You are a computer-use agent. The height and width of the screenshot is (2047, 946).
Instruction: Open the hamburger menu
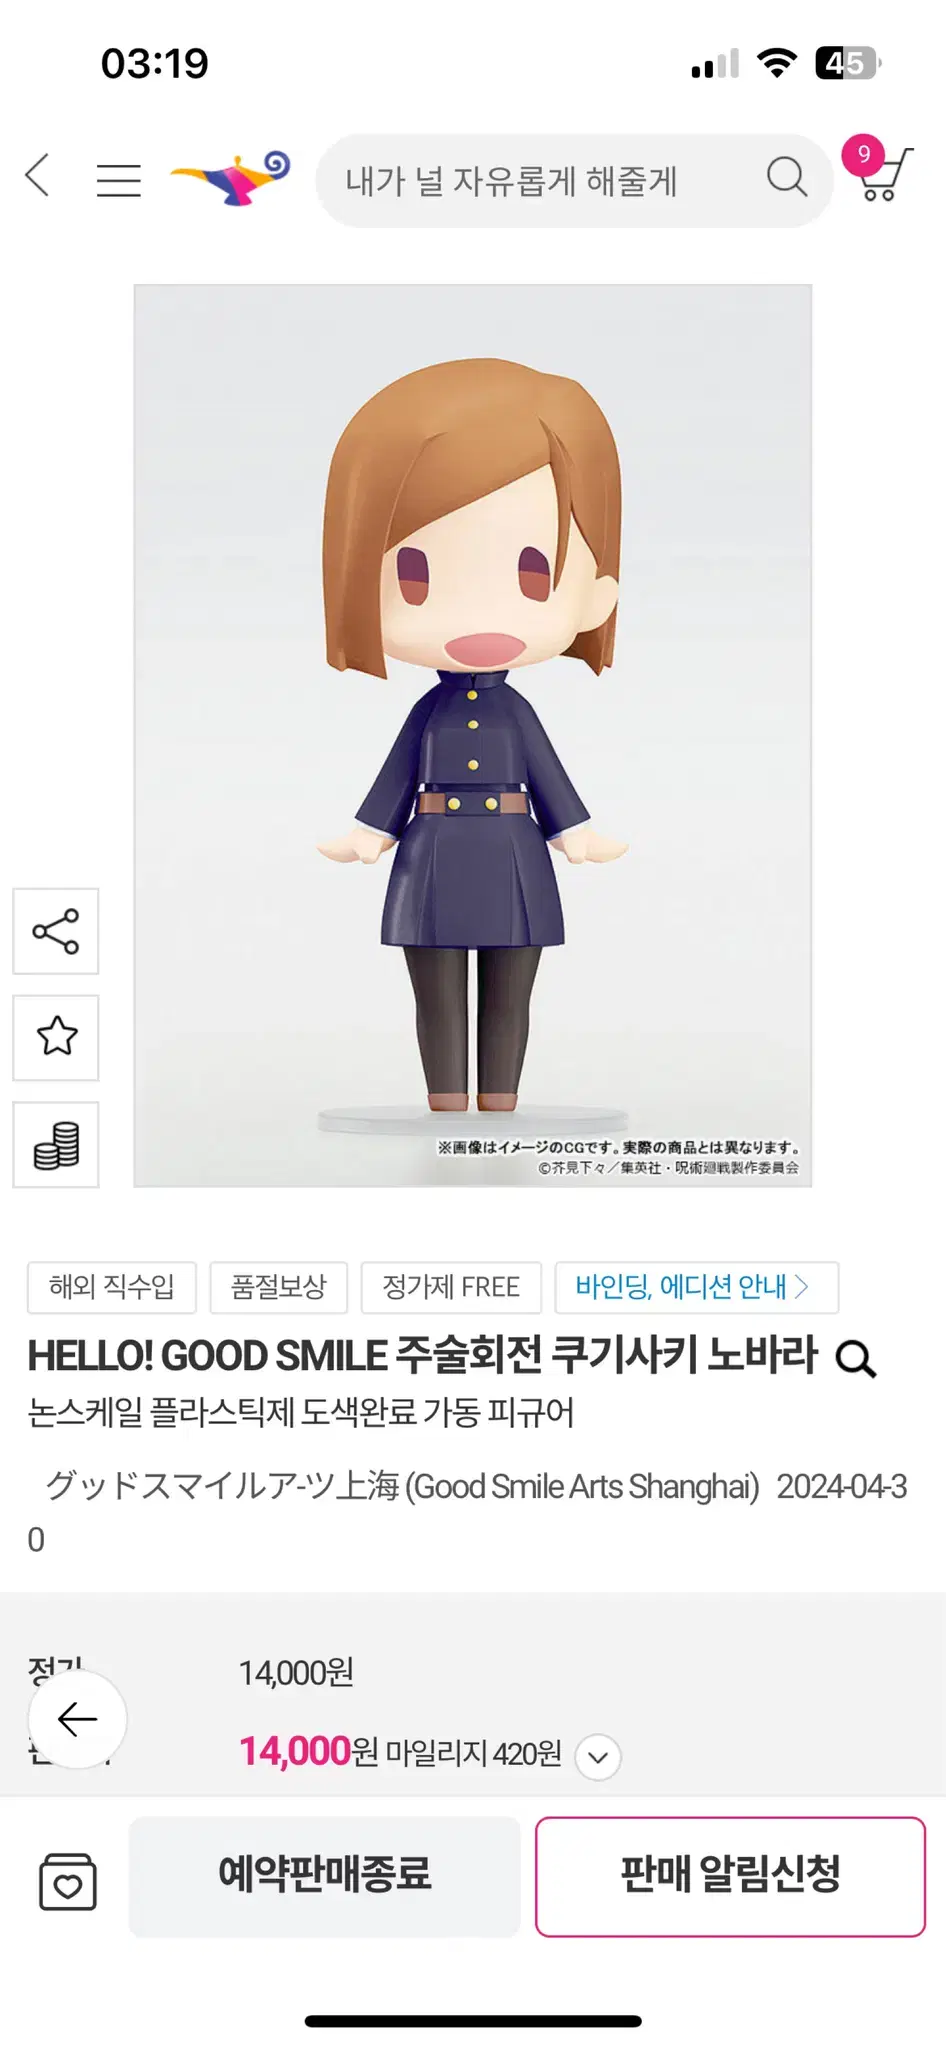[118, 180]
